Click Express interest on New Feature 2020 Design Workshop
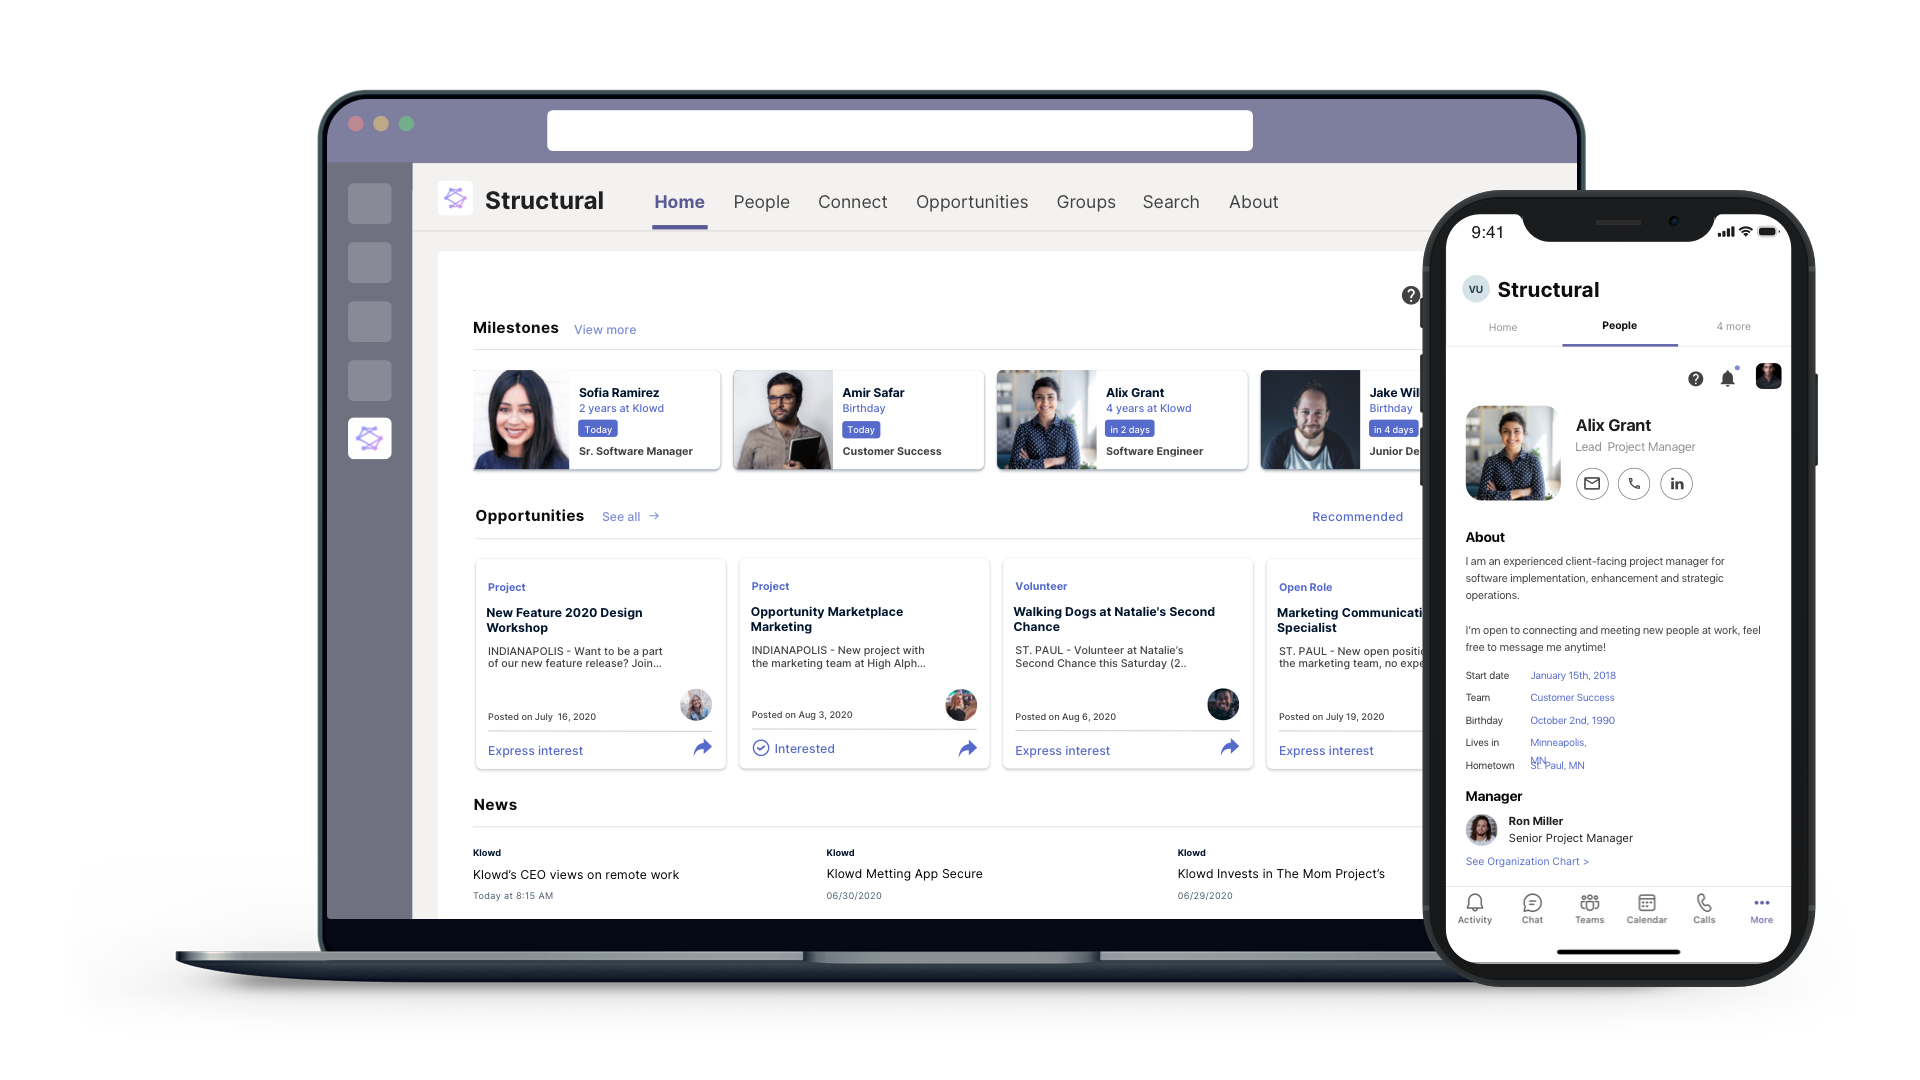Image resolution: width=1920 pixels, height=1080 pixels. point(534,749)
